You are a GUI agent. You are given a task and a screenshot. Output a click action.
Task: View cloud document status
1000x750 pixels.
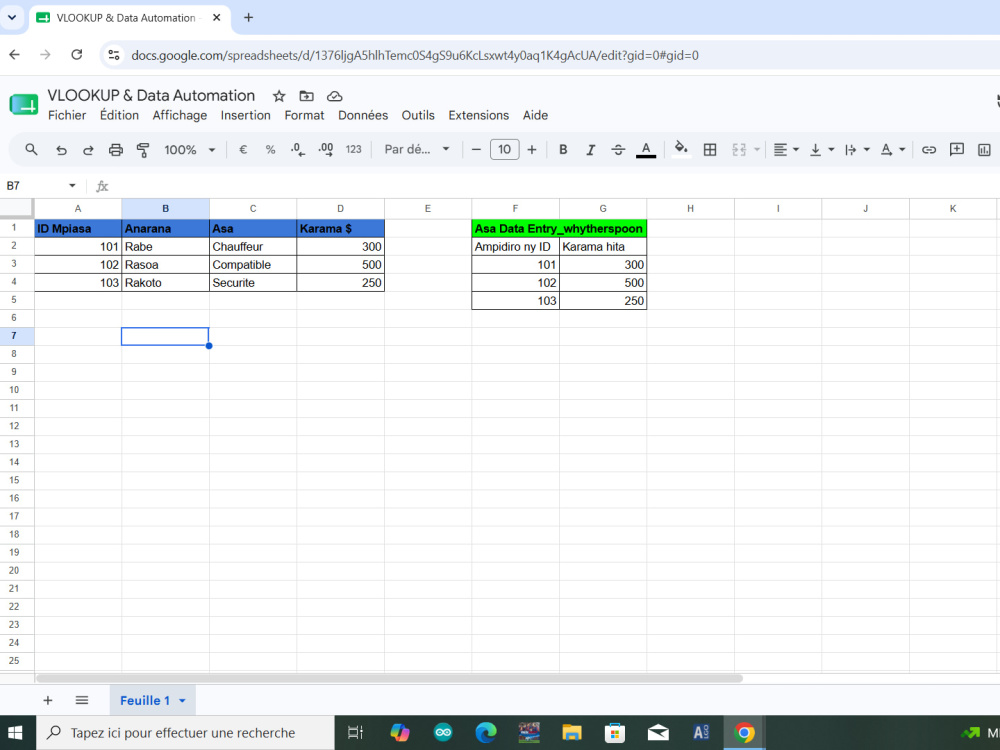click(x=334, y=96)
